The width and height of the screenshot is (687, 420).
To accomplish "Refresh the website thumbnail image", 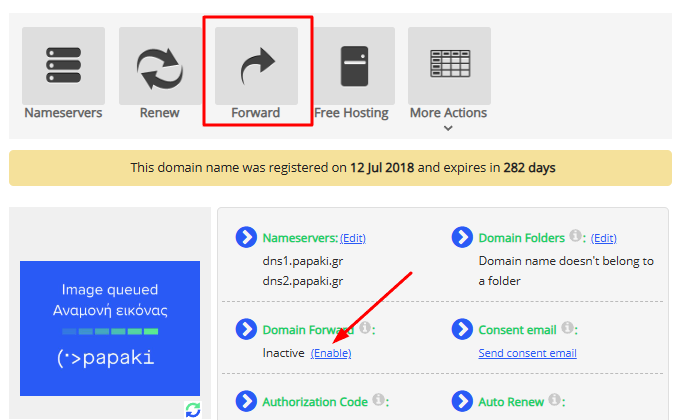I will coord(193,410).
